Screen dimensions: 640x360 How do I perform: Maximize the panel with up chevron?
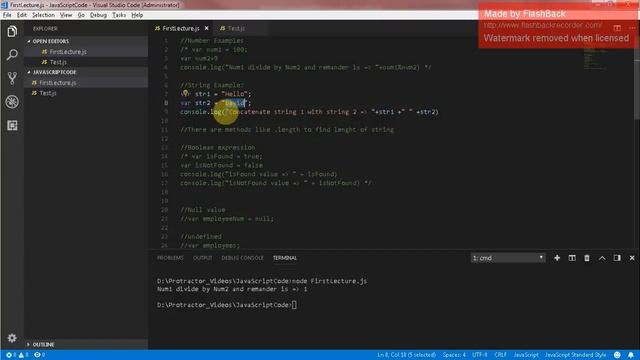602,258
